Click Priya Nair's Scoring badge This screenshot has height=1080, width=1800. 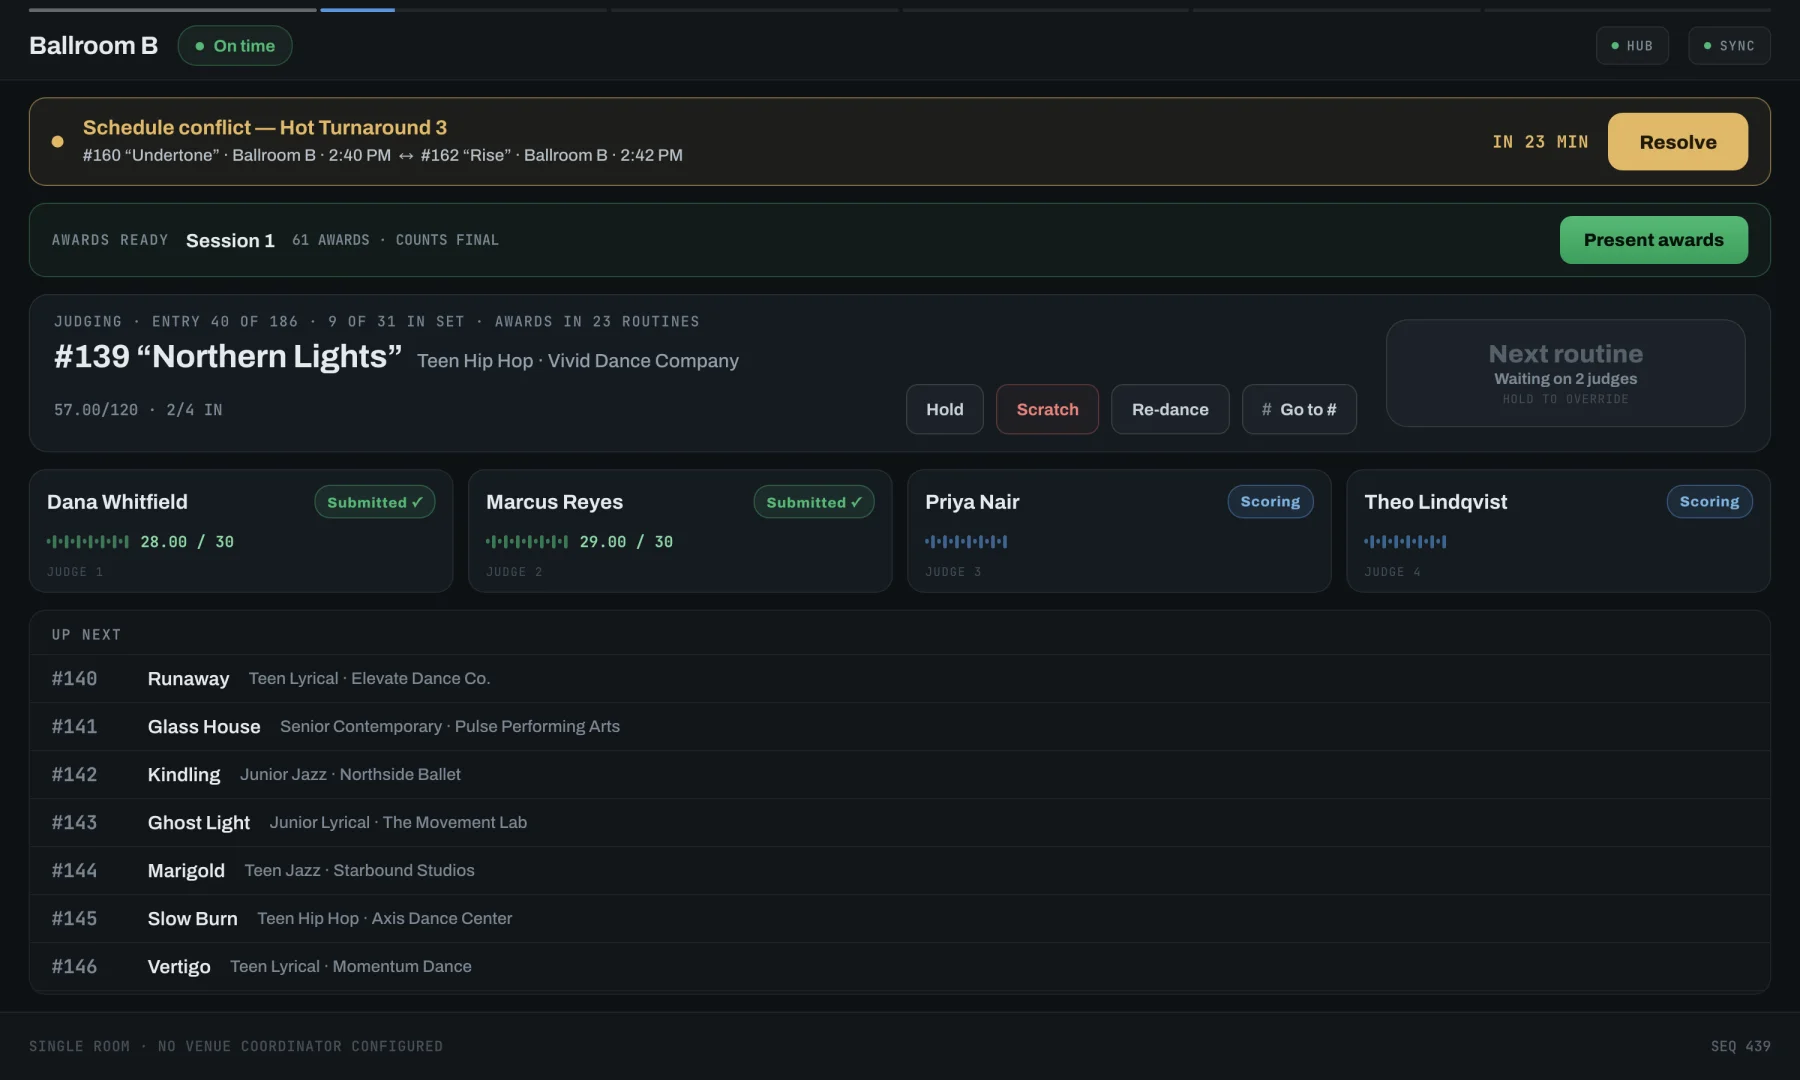1270,501
